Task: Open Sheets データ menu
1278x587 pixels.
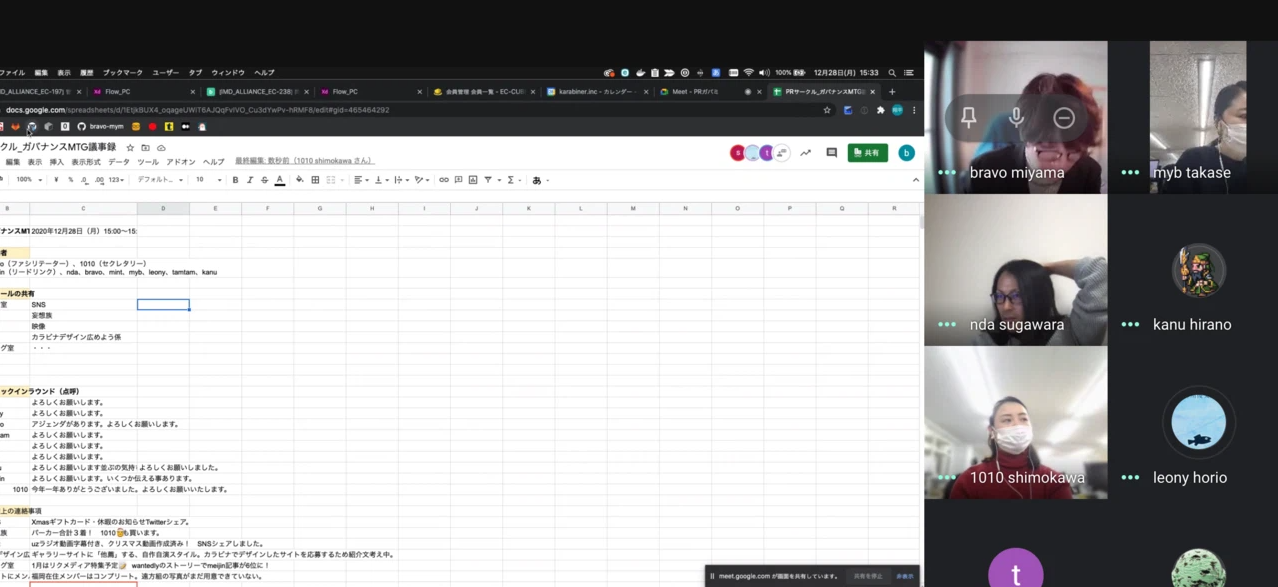Action: tap(119, 162)
